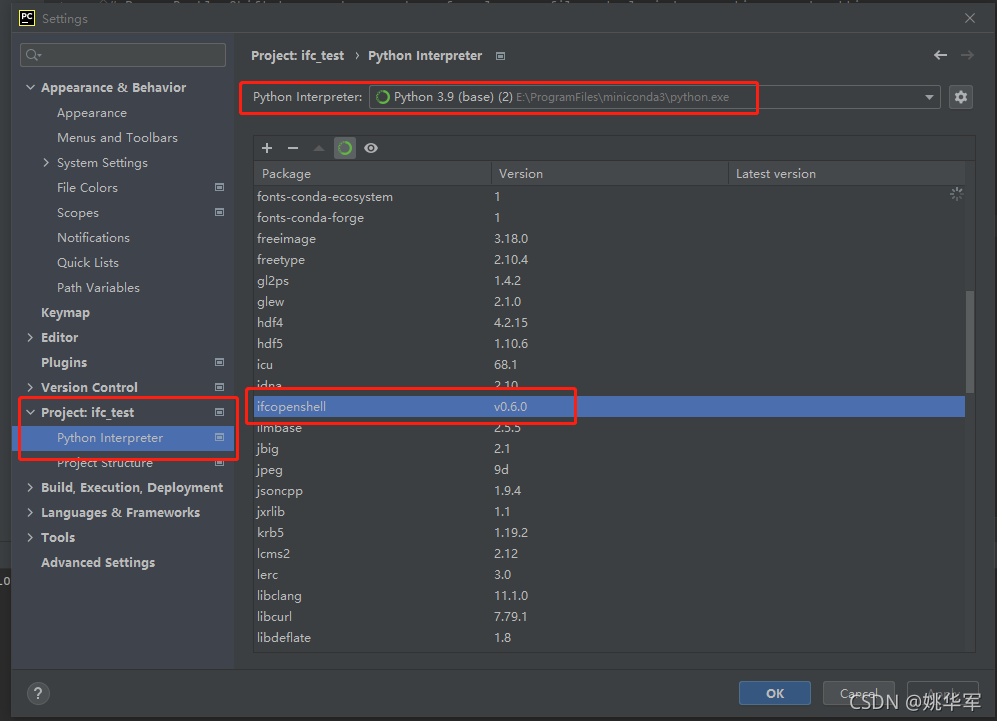Open the Keymap settings
Image resolution: width=997 pixels, height=721 pixels.
click(65, 312)
